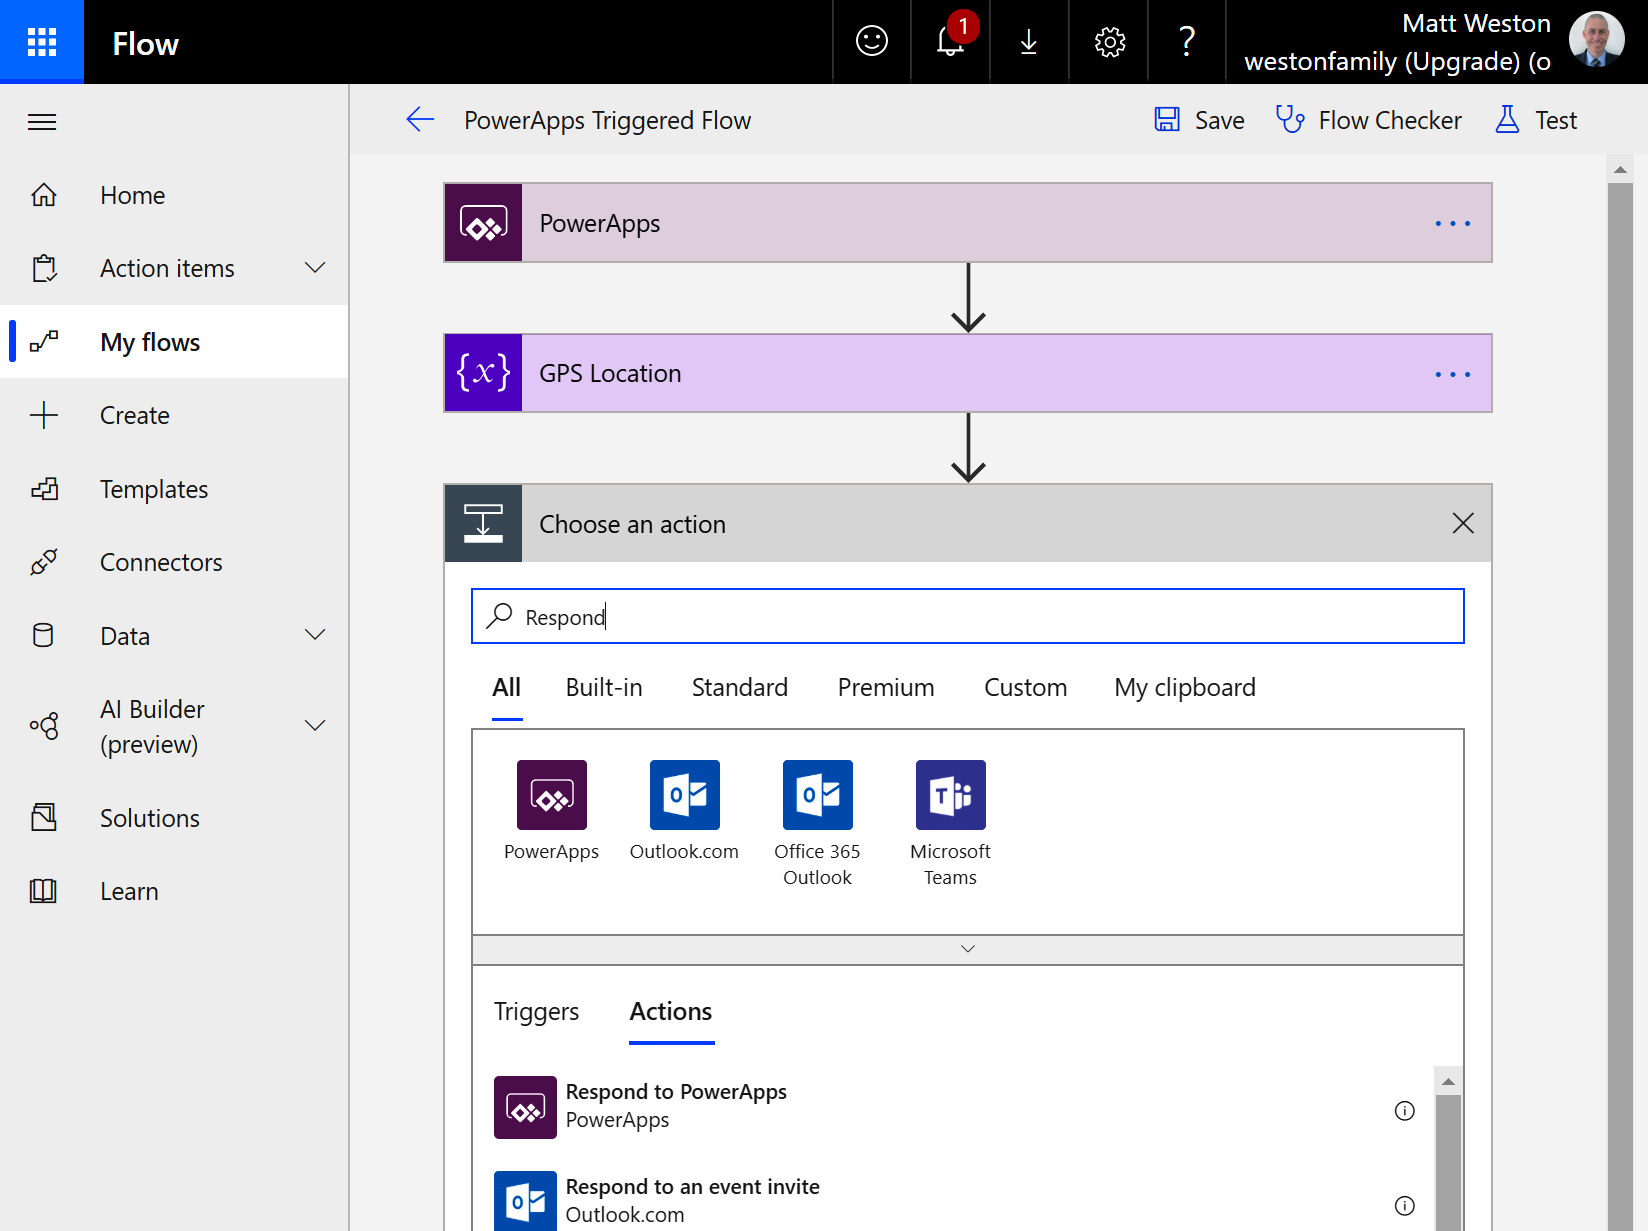Click the Solutions icon in sidebar
The image size is (1648, 1231).
click(x=44, y=818)
